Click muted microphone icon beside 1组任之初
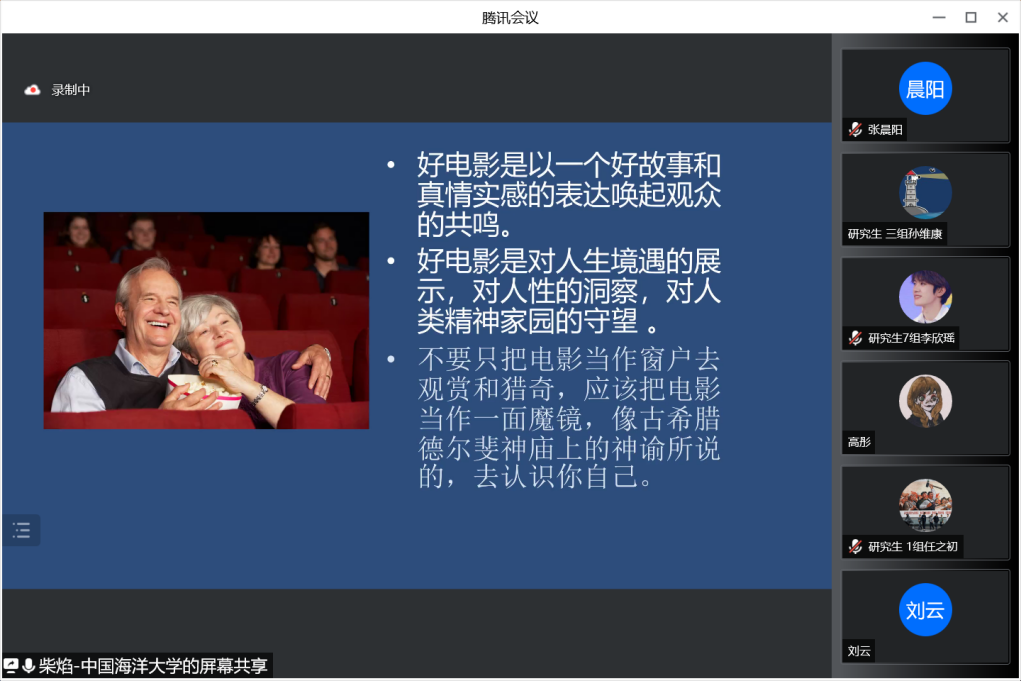This screenshot has width=1021, height=681. coord(856,546)
